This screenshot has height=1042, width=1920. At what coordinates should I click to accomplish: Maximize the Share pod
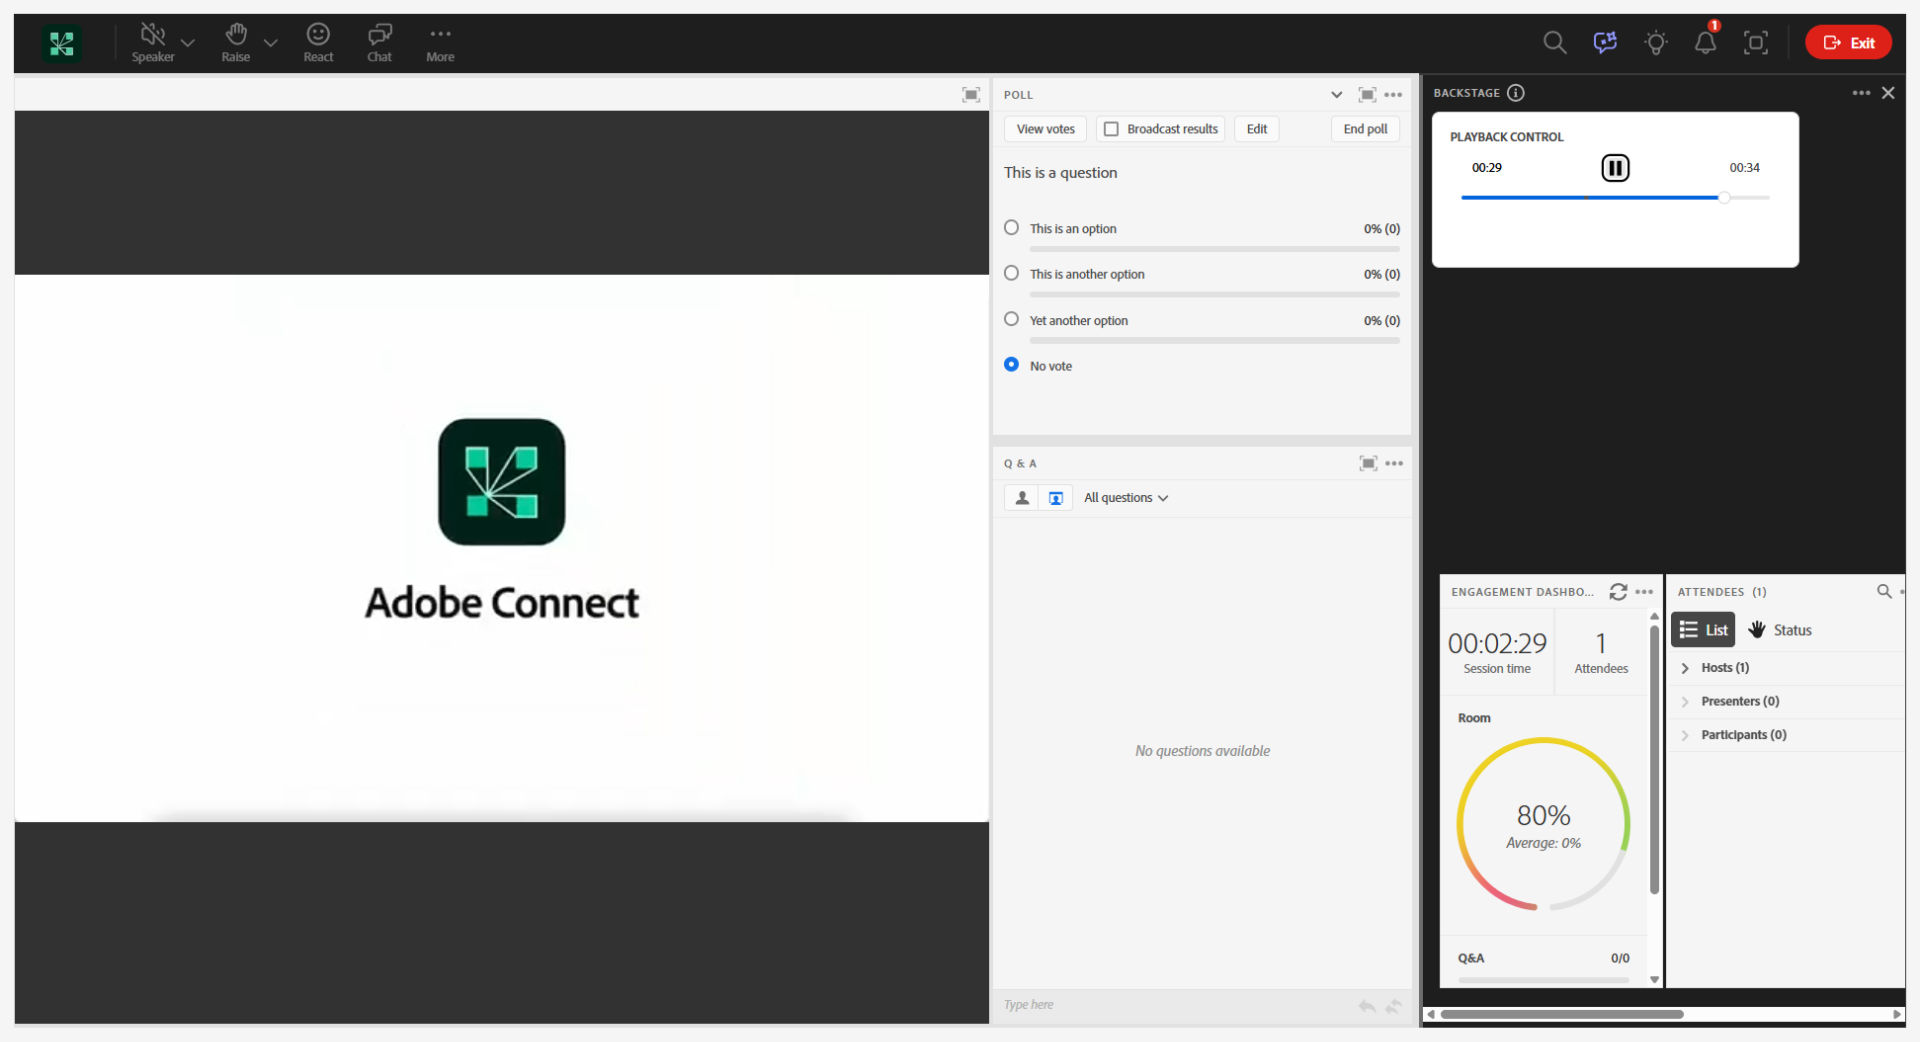[971, 94]
